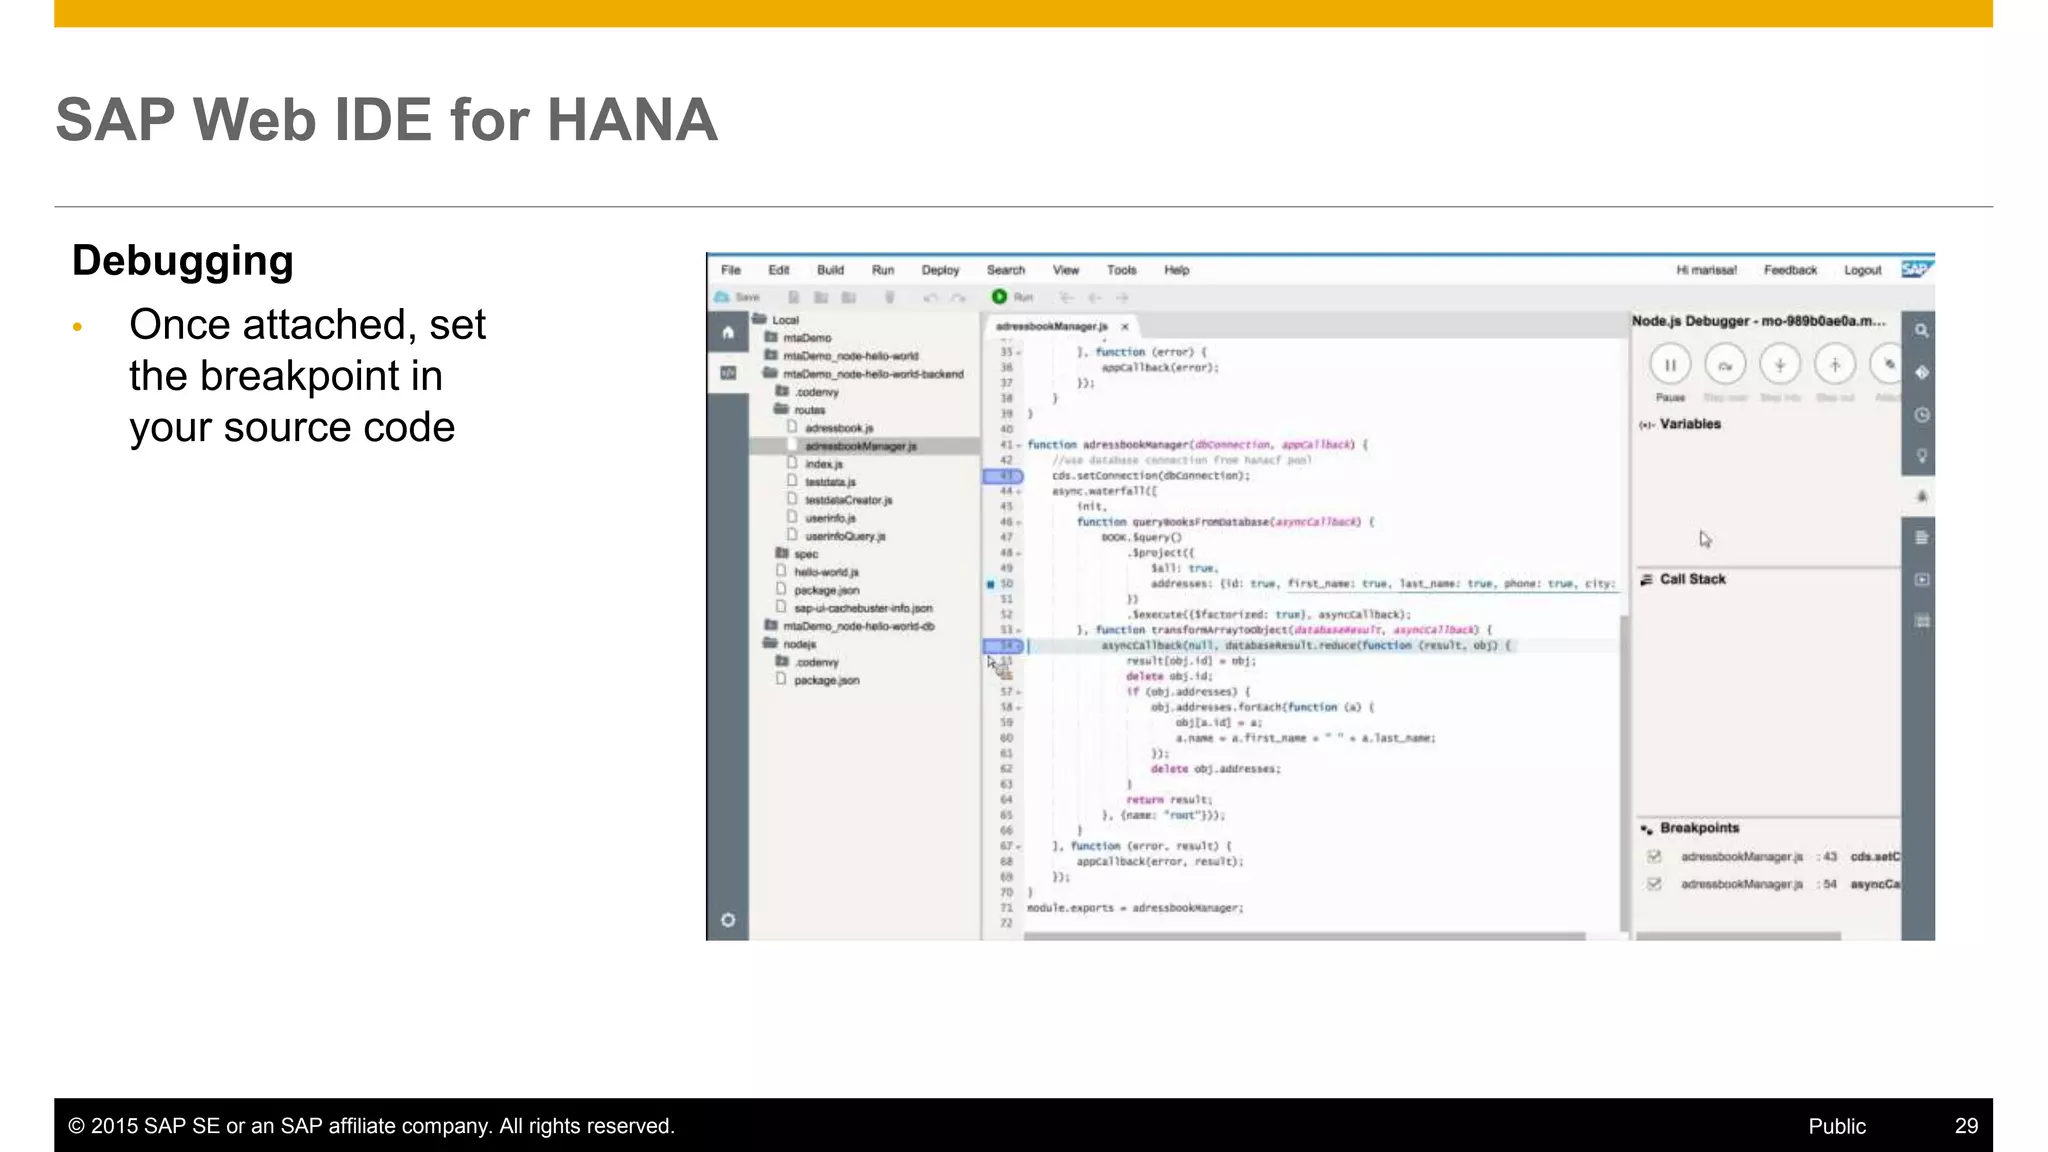Open the lightbulb tips pane icon
The height and width of the screenshot is (1152, 2048).
click(x=1921, y=456)
